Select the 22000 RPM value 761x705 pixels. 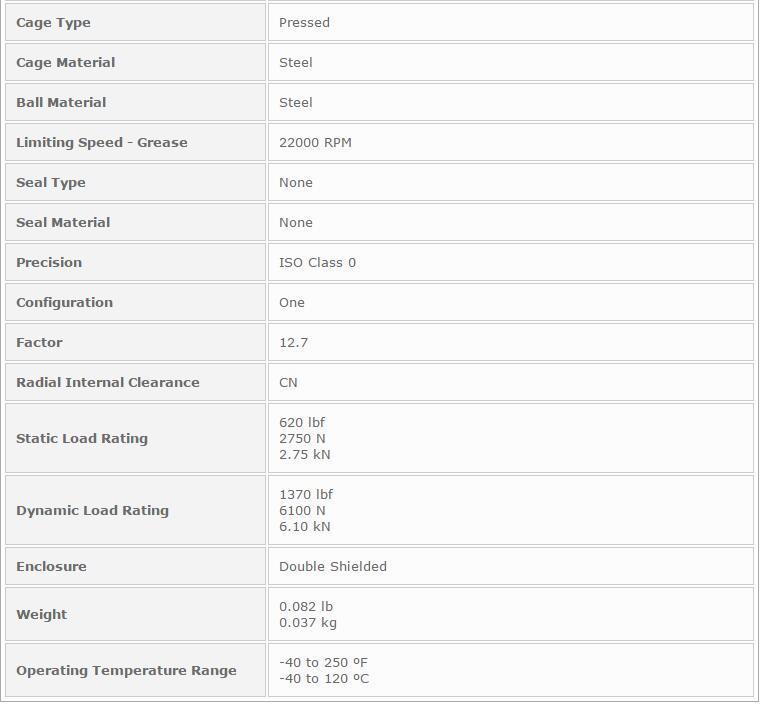315,143
